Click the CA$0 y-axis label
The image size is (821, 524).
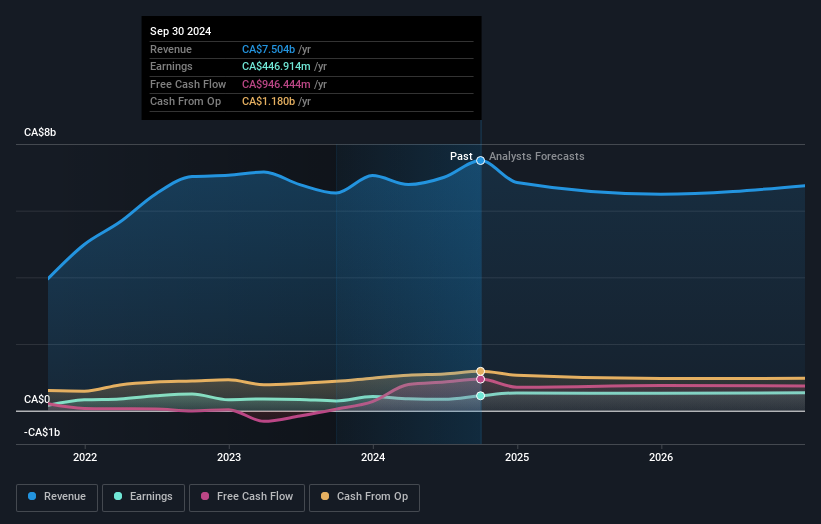37,399
